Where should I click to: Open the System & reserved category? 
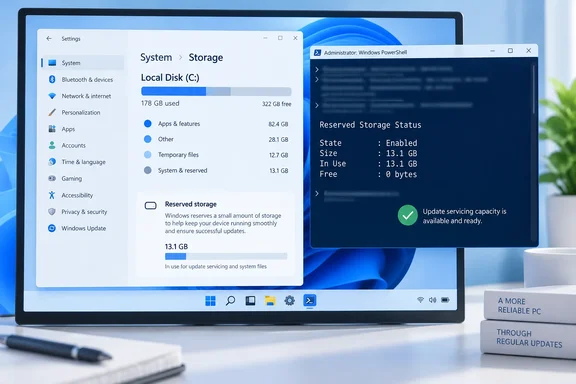[x=216, y=171]
